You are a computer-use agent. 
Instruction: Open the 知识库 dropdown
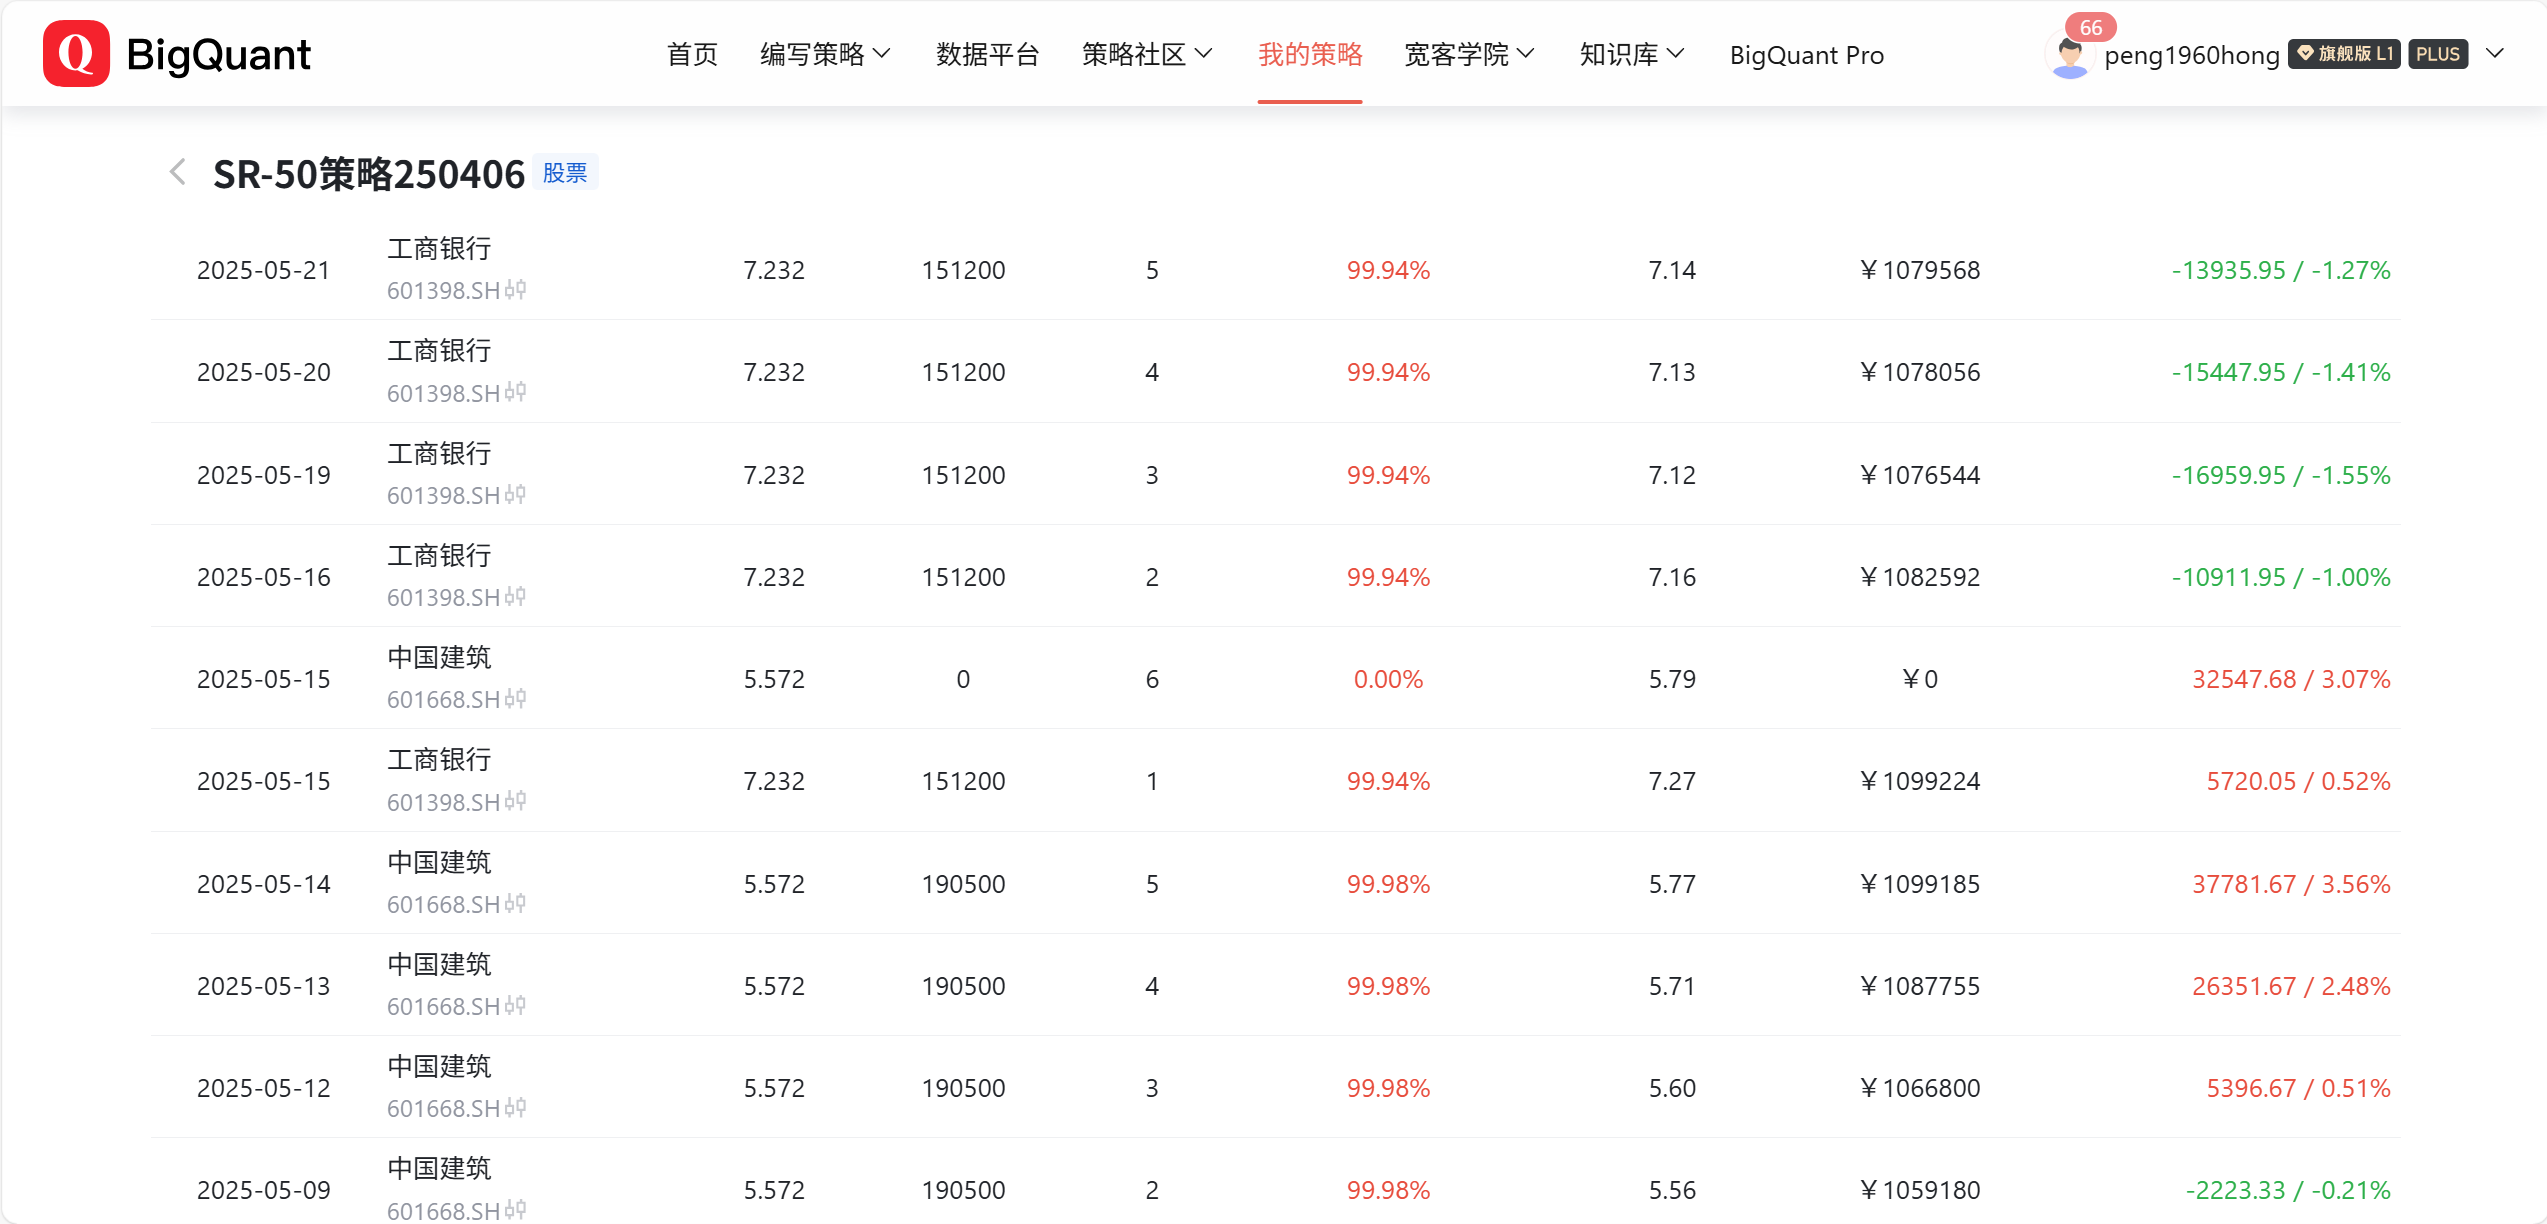(x=1631, y=54)
